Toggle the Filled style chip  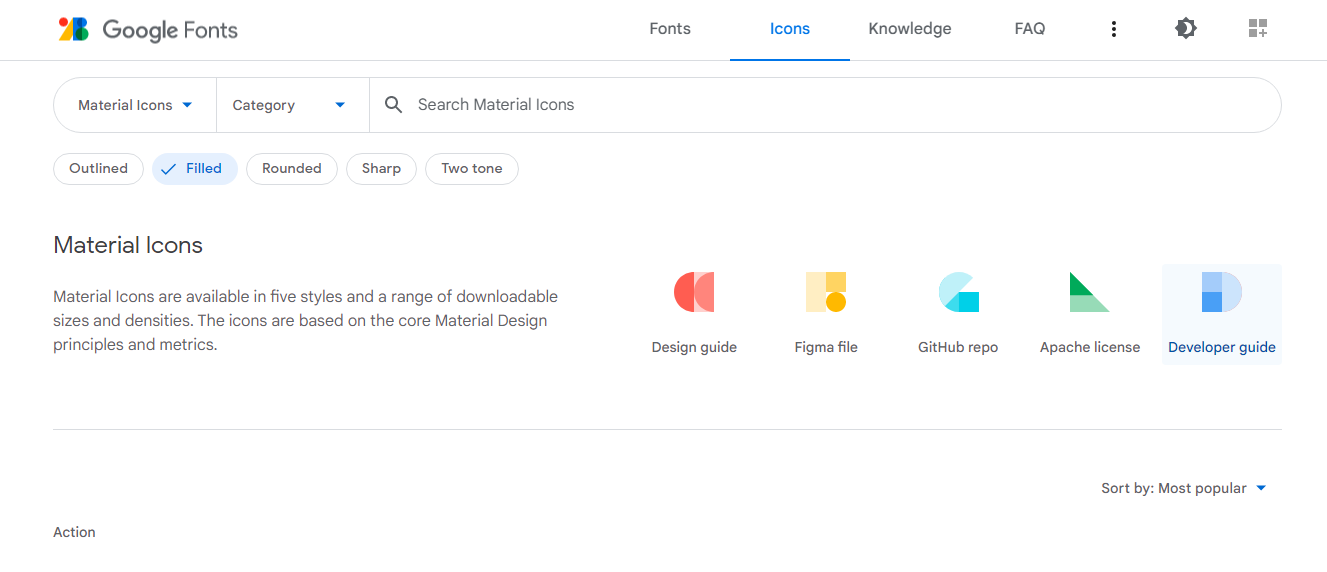(195, 169)
